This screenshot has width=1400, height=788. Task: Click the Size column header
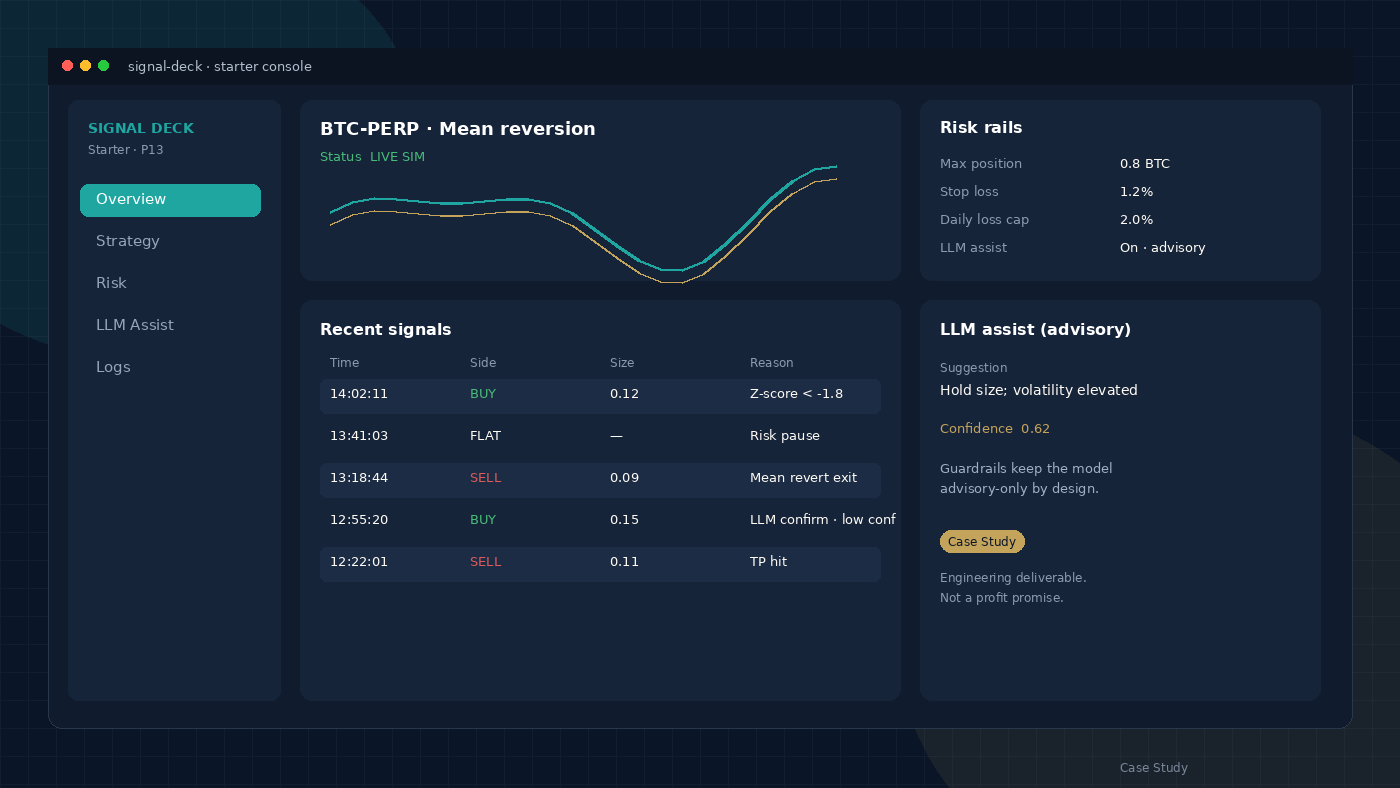pyautogui.click(x=622, y=363)
